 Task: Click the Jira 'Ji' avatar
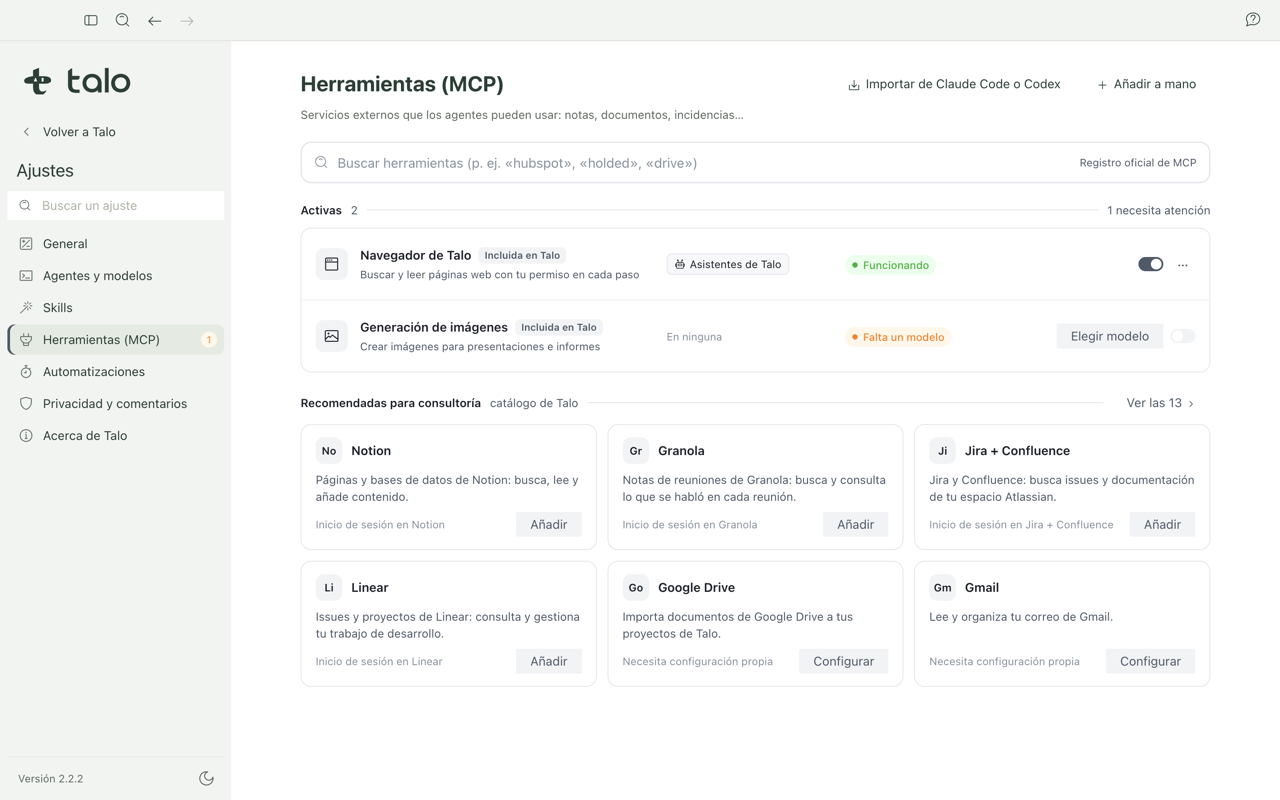942,451
